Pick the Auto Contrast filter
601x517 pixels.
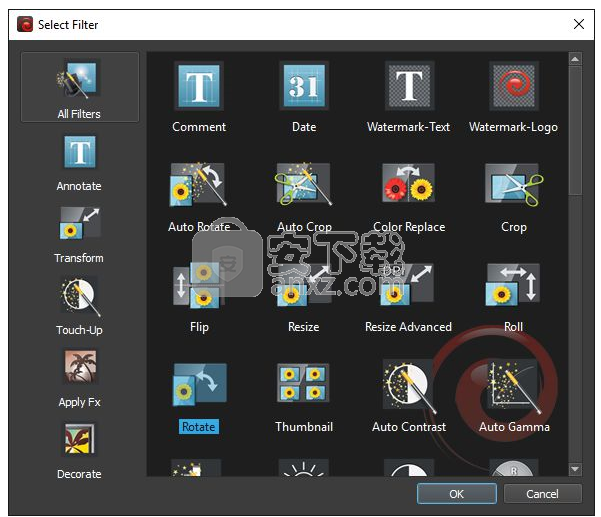click(x=408, y=387)
